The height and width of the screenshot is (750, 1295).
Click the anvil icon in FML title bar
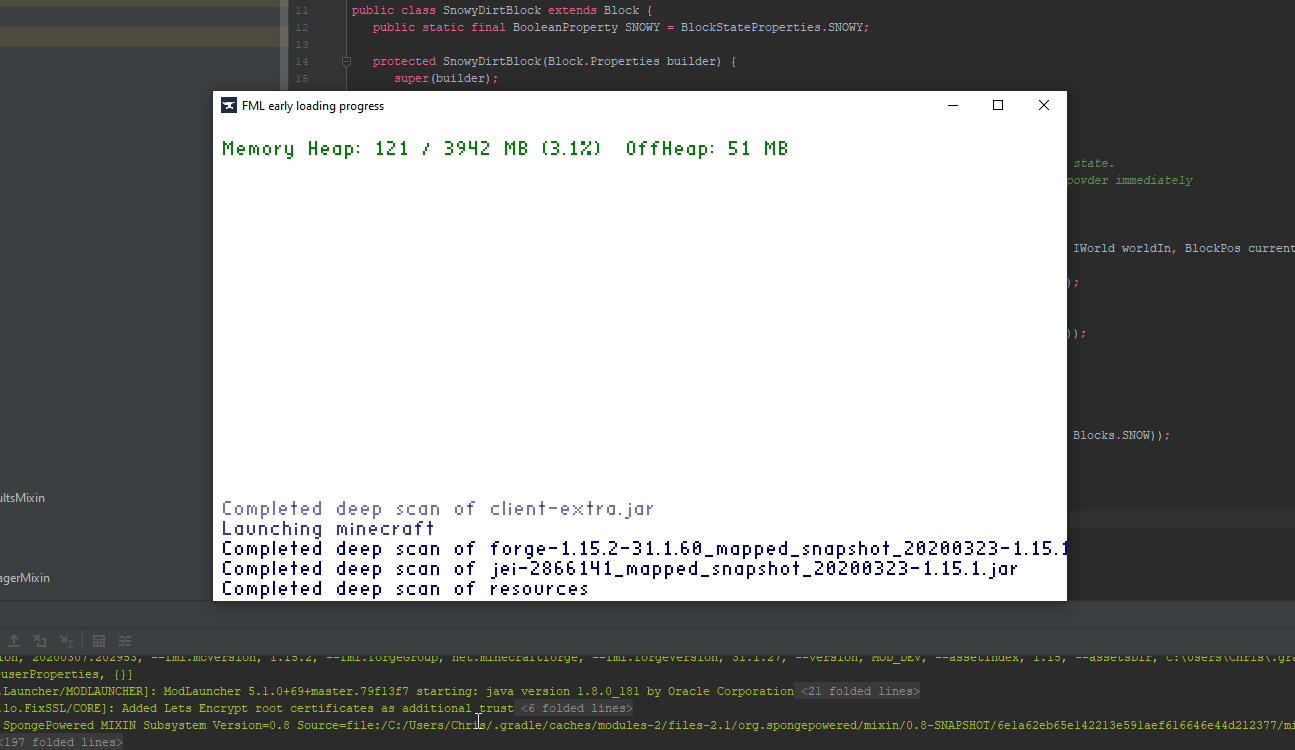pyautogui.click(x=229, y=106)
